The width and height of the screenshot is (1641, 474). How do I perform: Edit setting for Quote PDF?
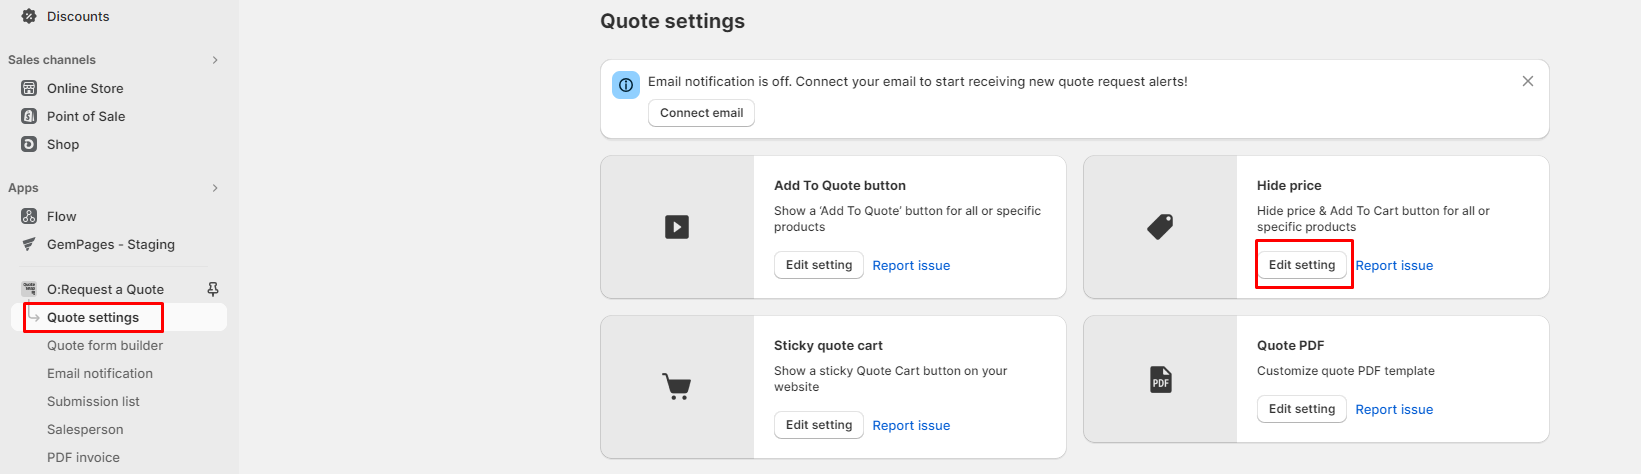1302,409
